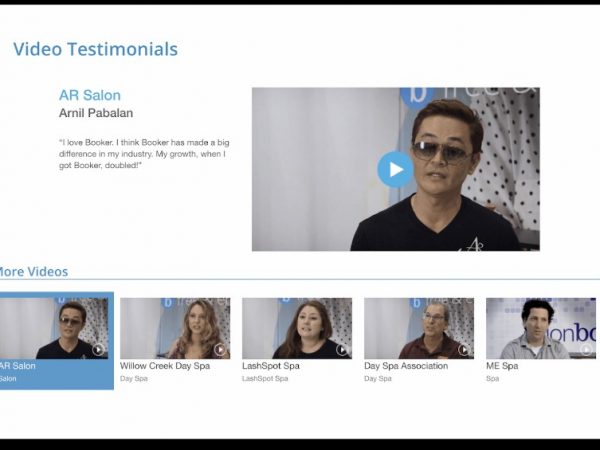Click the 'Video Testimonials' page heading

coord(96,49)
